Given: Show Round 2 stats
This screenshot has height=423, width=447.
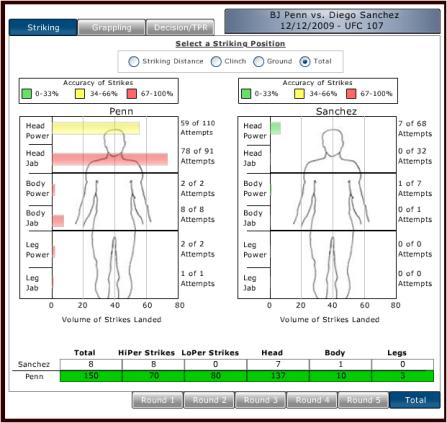Looking at the screenshot, I should coord(209,400).
